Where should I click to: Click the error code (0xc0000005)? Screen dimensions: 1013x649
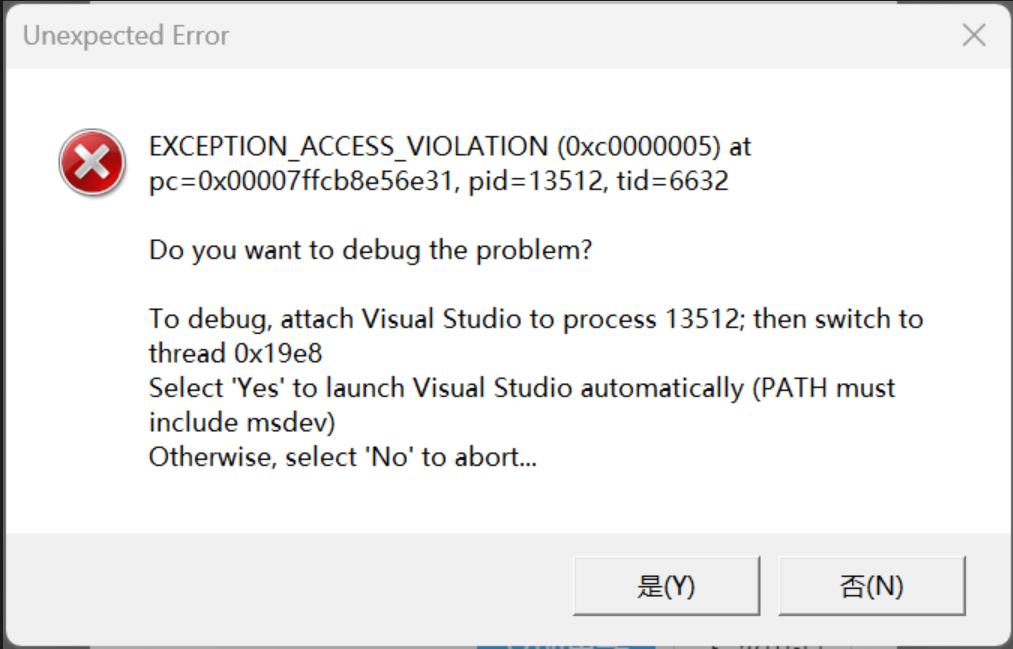tap(638, 147)
